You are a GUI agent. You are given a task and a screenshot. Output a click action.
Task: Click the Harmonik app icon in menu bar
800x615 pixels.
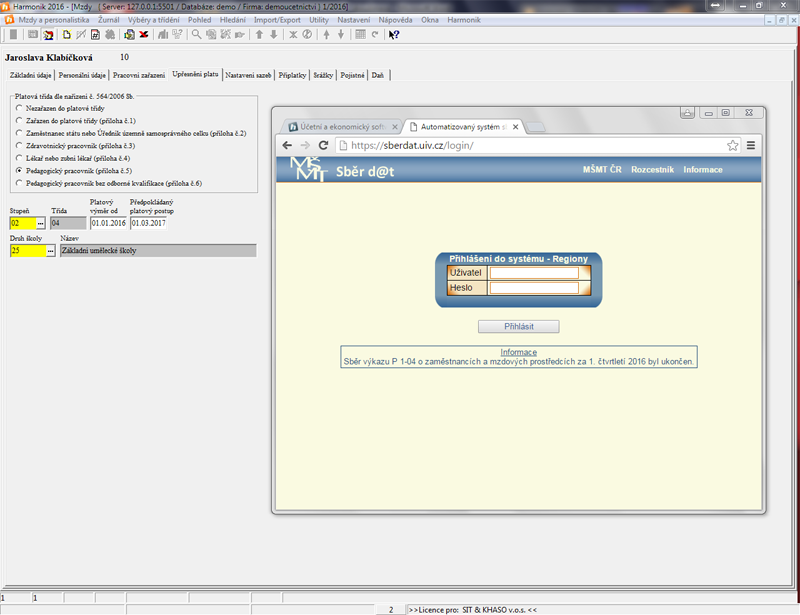pyautogui.click(x=9, y=20)
